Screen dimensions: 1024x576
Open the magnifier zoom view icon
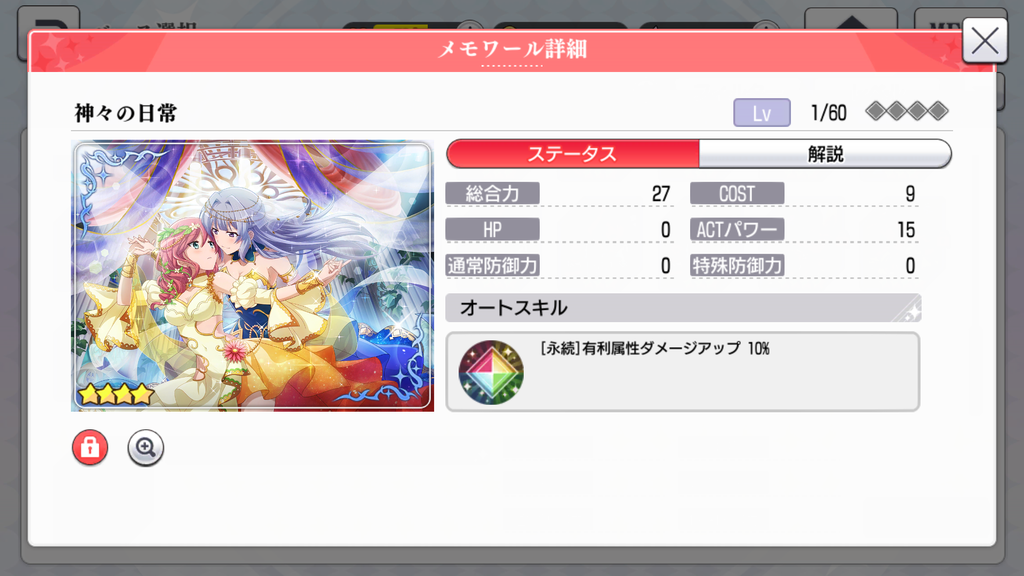[x=145, y=447]
